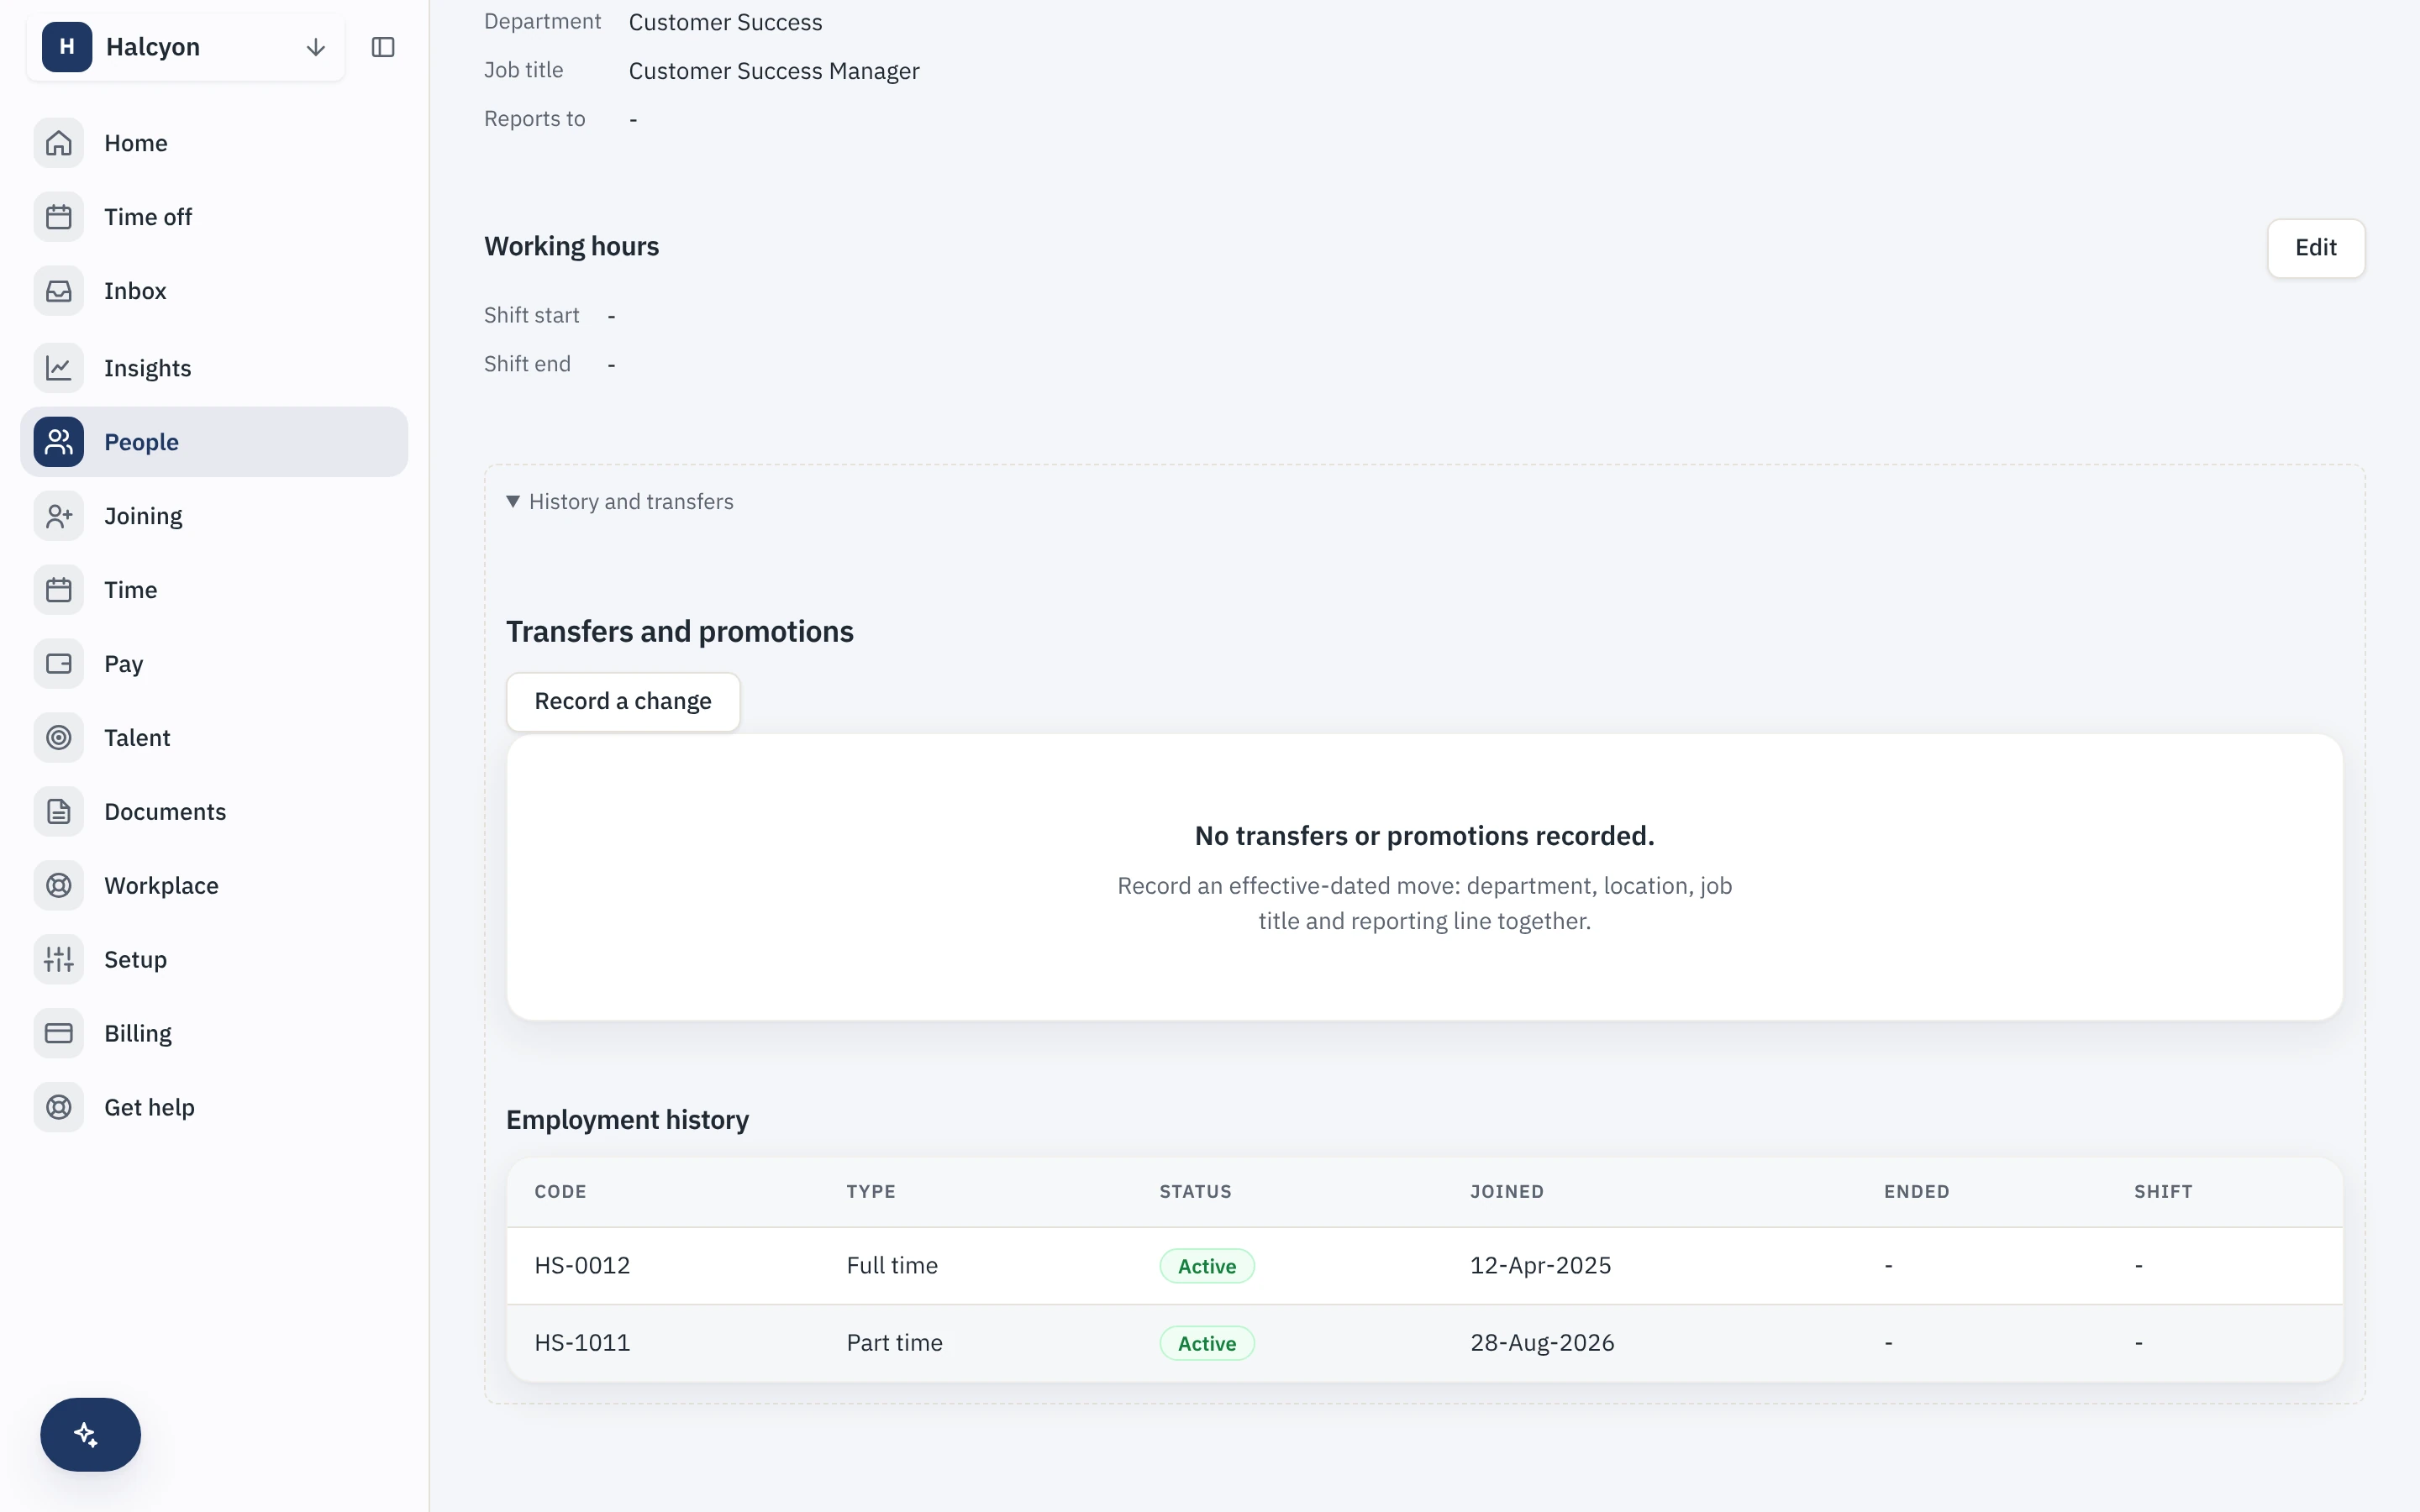Open the Home icon in sidebar

[59, 143]
